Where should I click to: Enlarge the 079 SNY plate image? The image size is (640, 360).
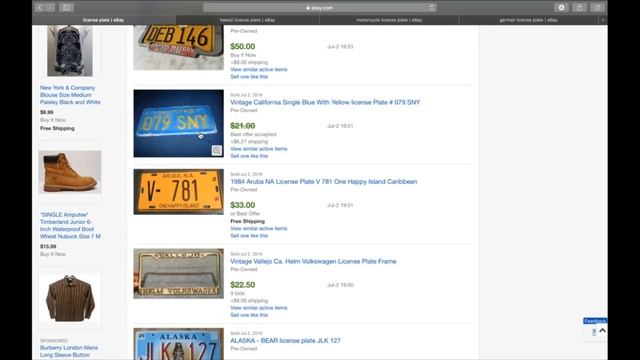217,150
